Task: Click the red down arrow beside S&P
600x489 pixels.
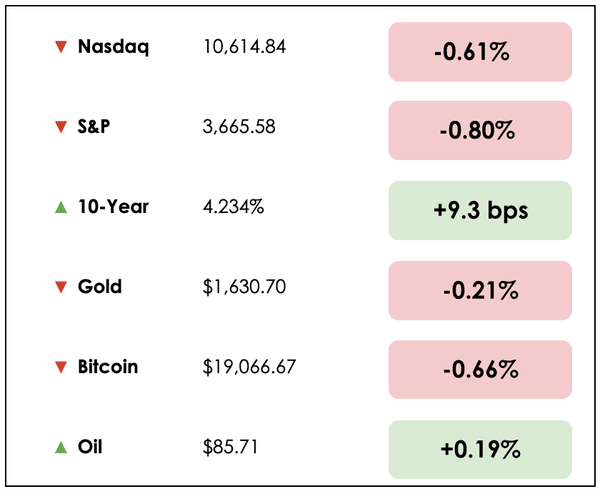Action: 61,127
